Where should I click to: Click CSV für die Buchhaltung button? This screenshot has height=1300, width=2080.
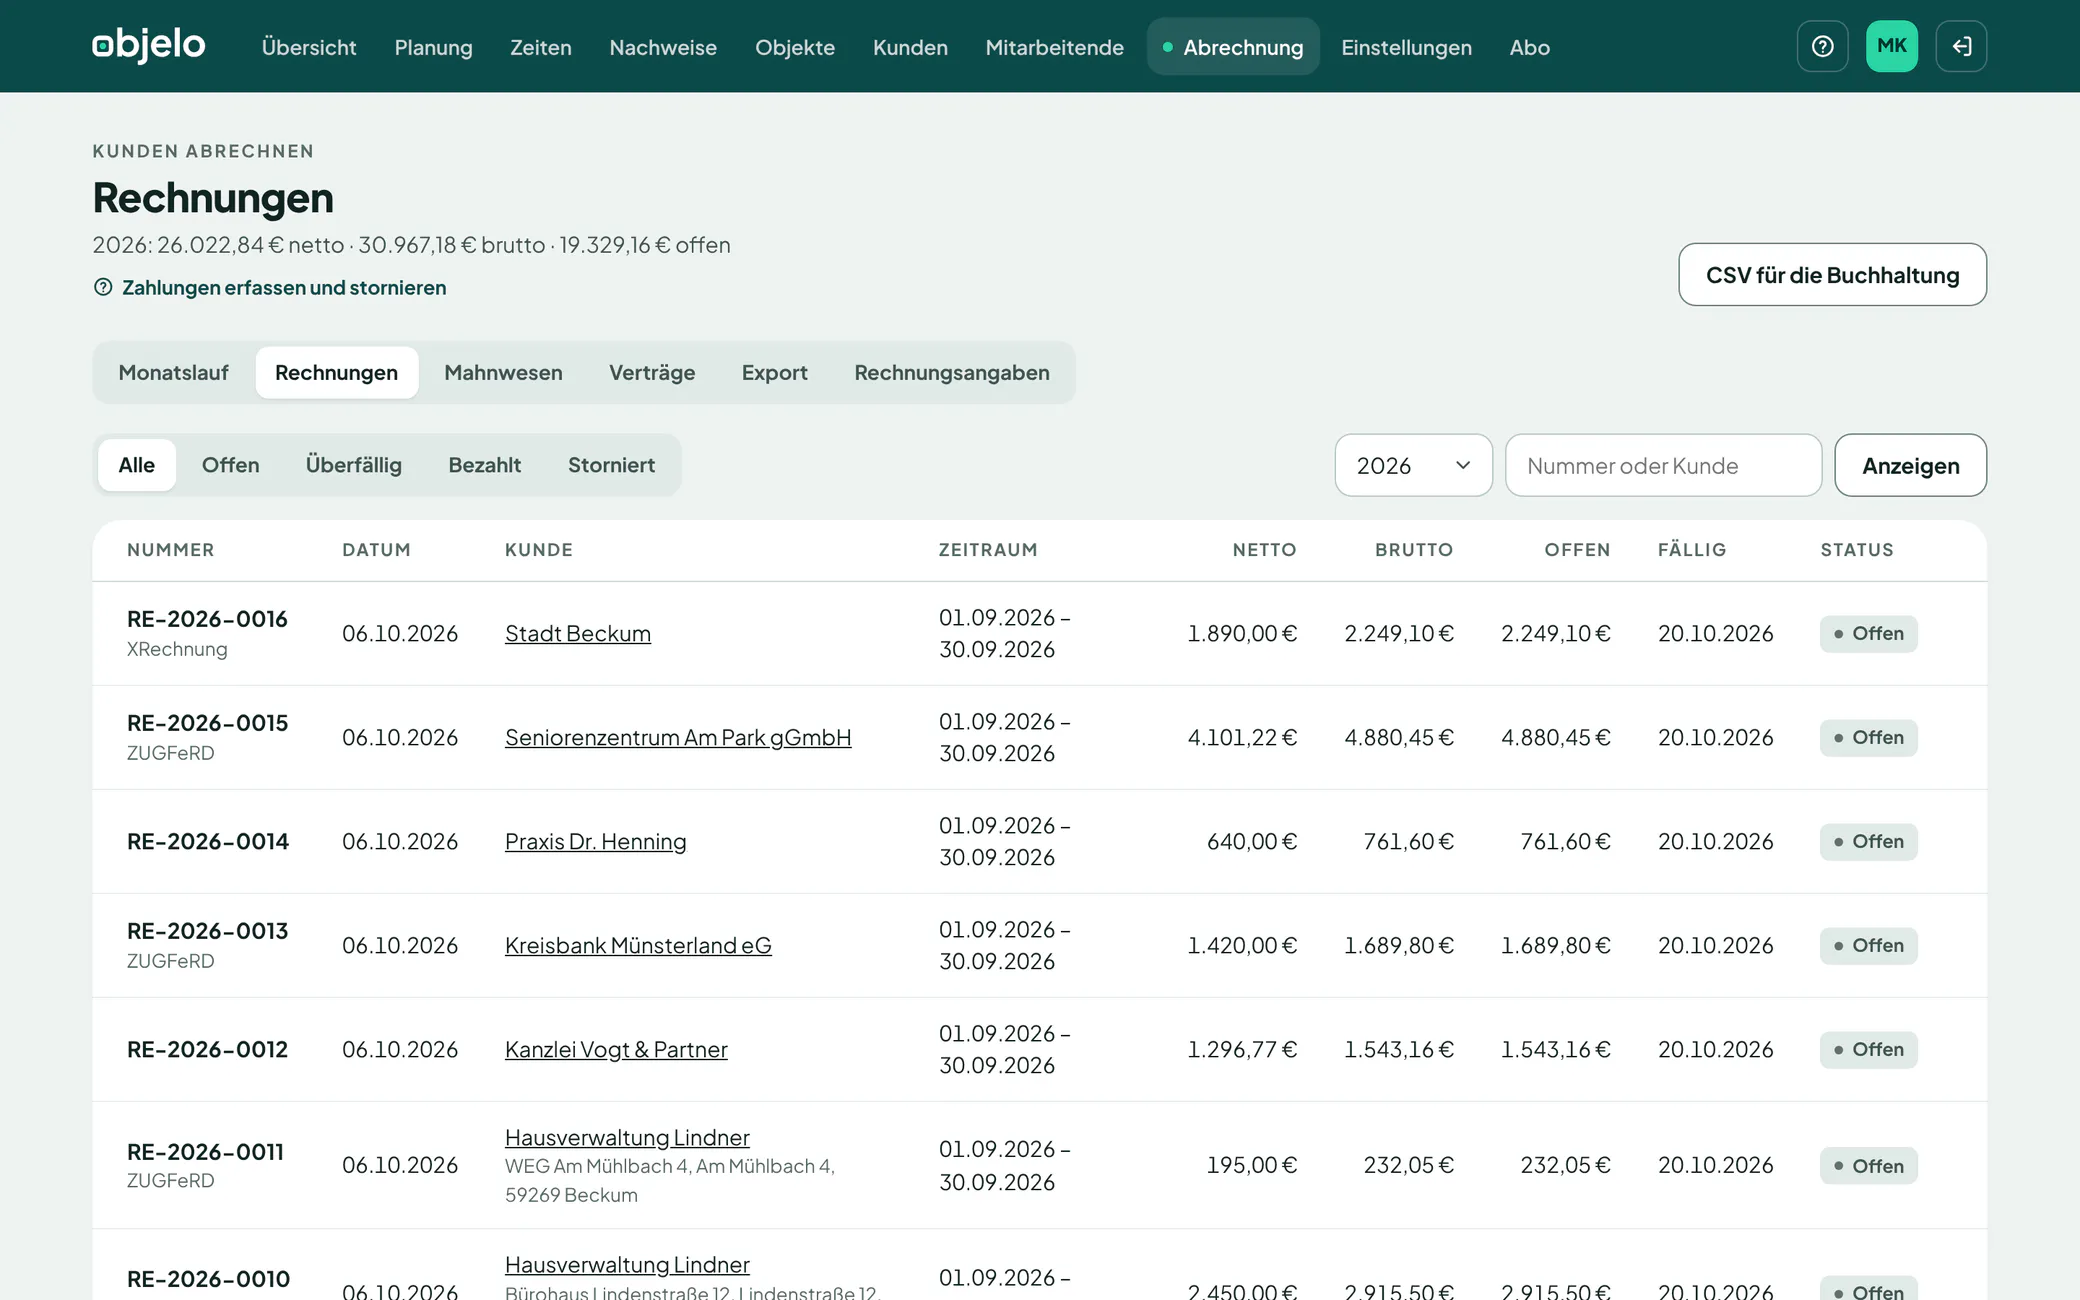pos(1832,275)
